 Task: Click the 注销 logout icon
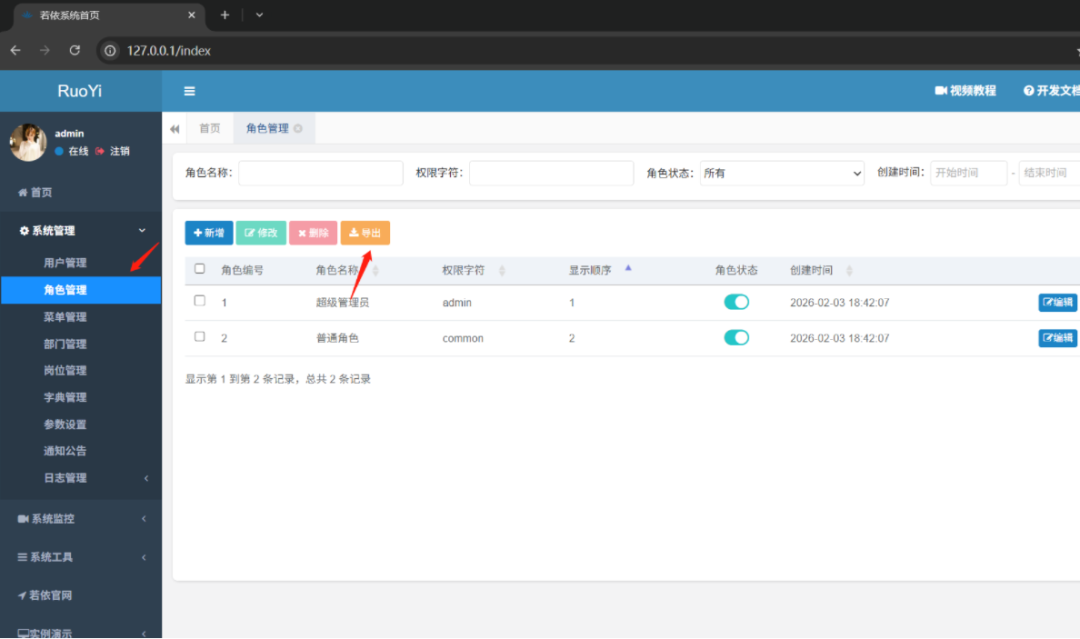coord(100,151)
